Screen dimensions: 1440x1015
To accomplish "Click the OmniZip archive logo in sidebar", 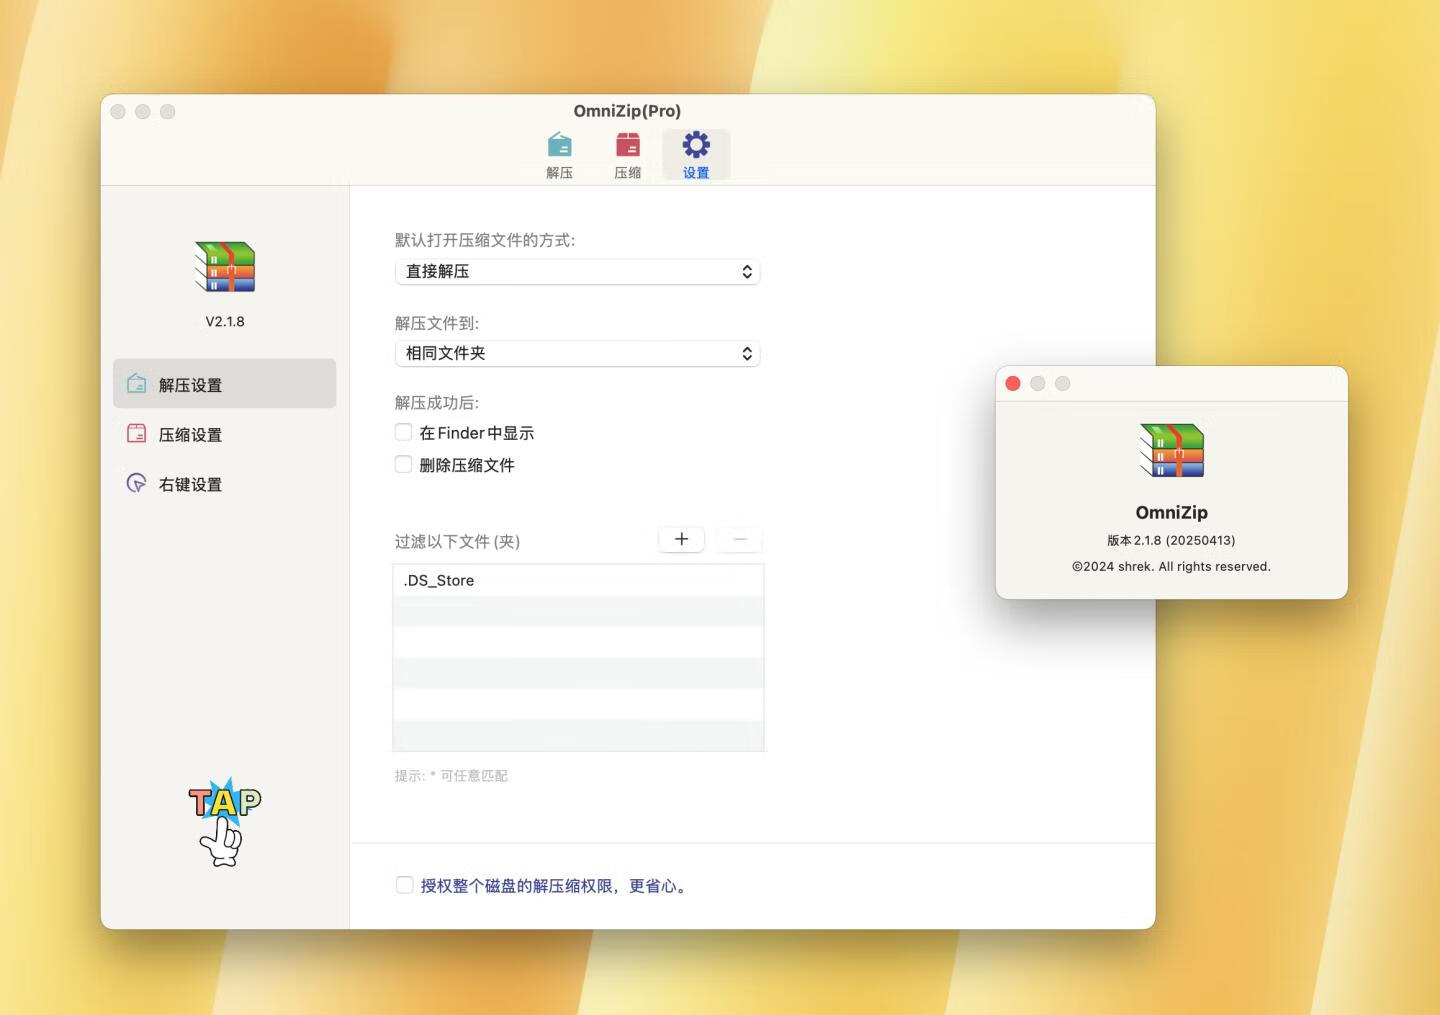I will coord(225,267).
